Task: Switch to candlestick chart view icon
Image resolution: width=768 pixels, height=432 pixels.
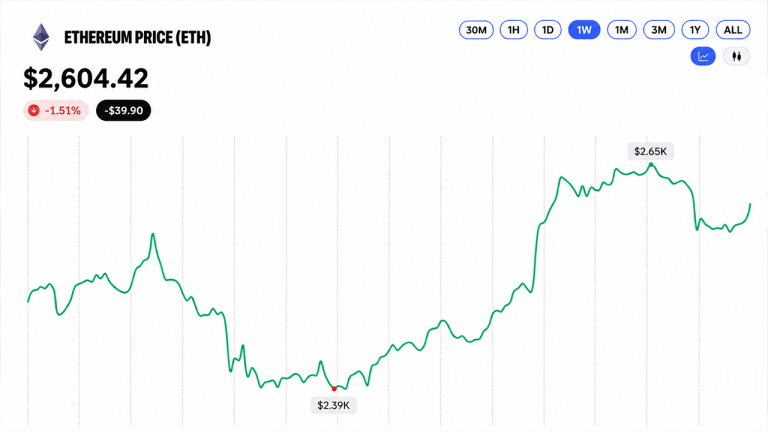Action: tap(736, 56)
